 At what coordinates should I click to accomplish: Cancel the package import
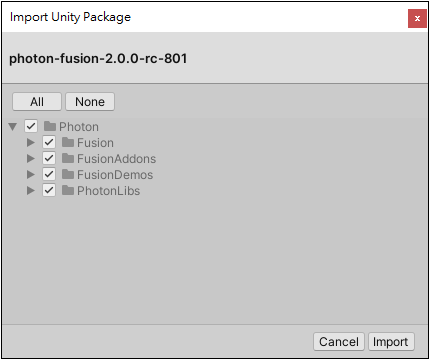339,342
